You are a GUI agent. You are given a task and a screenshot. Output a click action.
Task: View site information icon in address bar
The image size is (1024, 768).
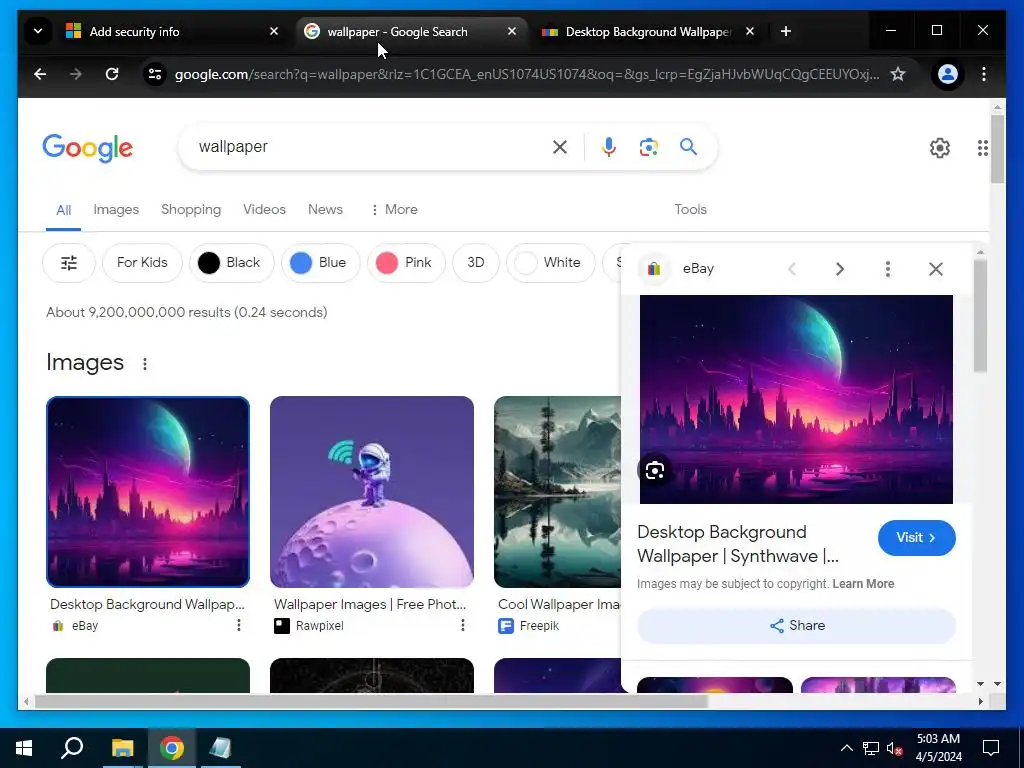pos(155,74)
